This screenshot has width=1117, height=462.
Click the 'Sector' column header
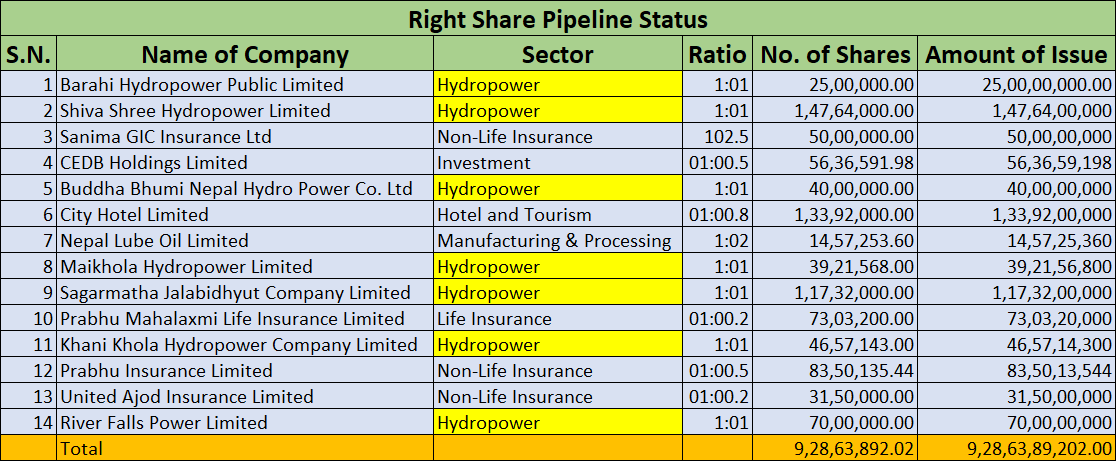(558, 54)
